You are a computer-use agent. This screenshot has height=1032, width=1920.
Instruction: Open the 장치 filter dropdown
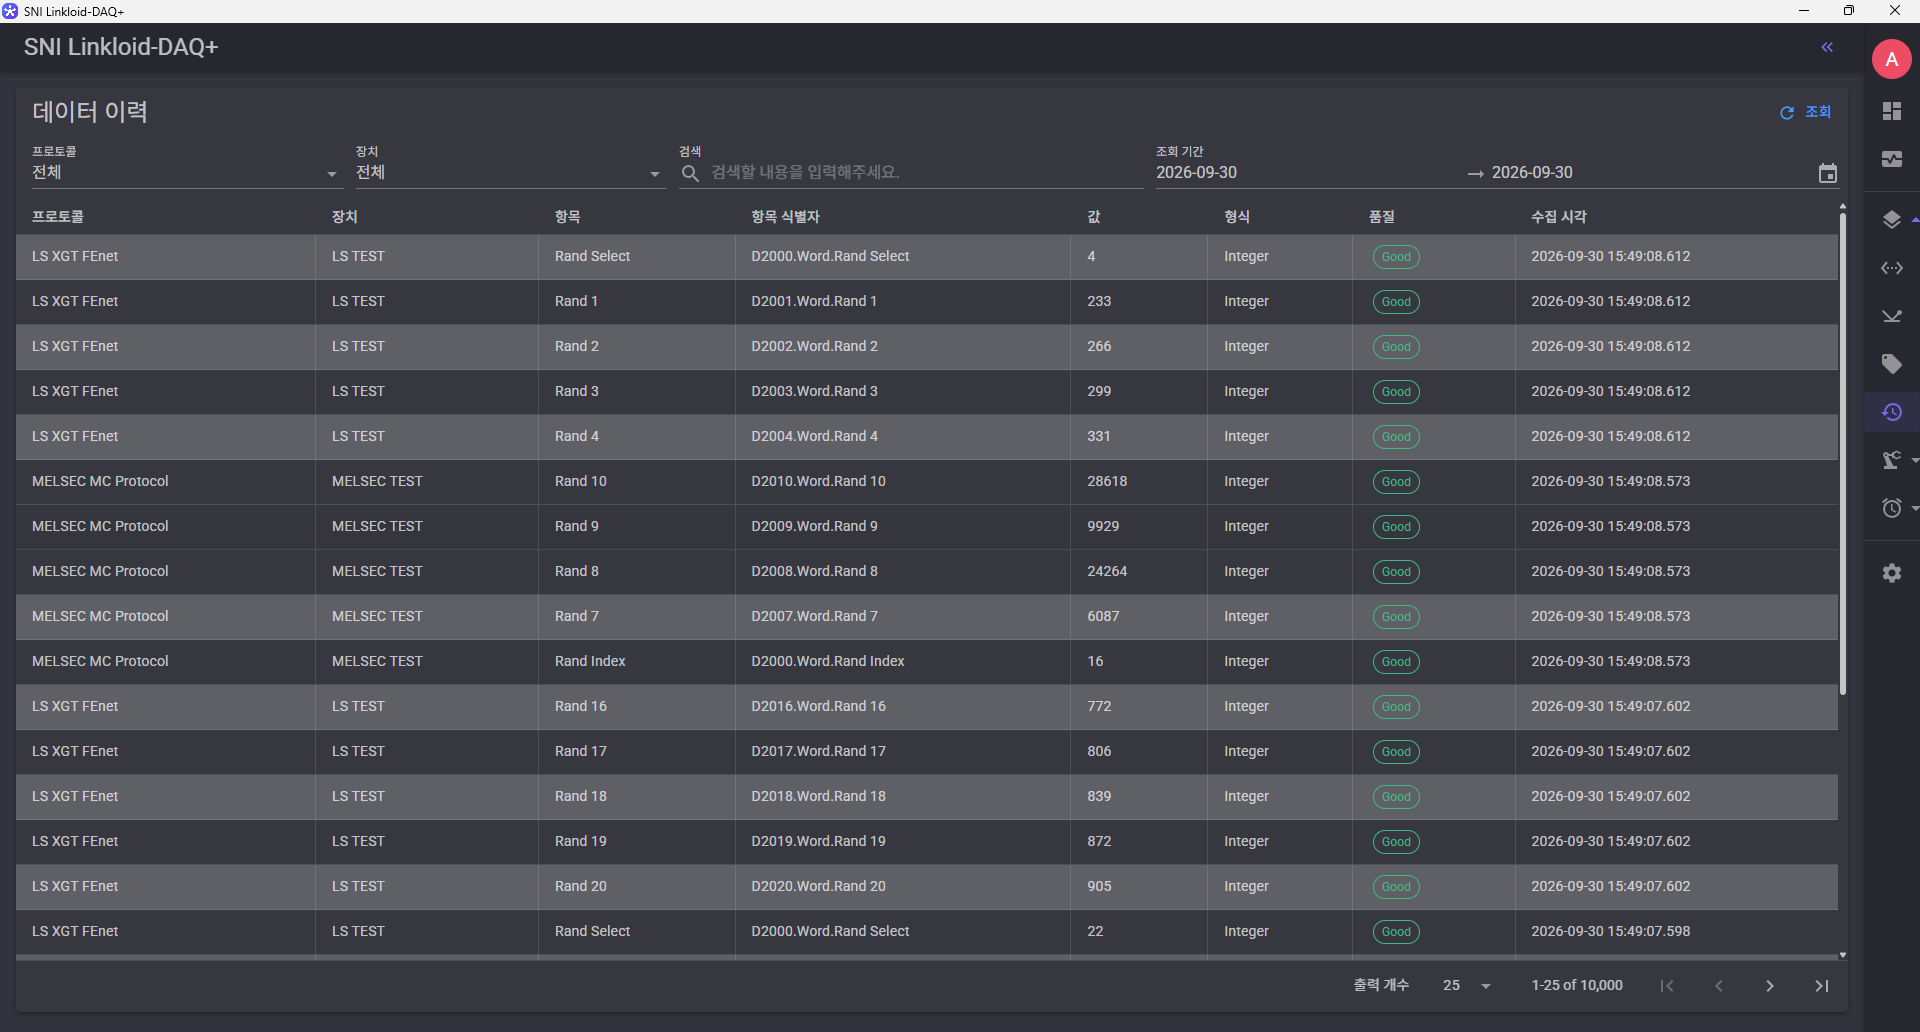coord(510,173)
